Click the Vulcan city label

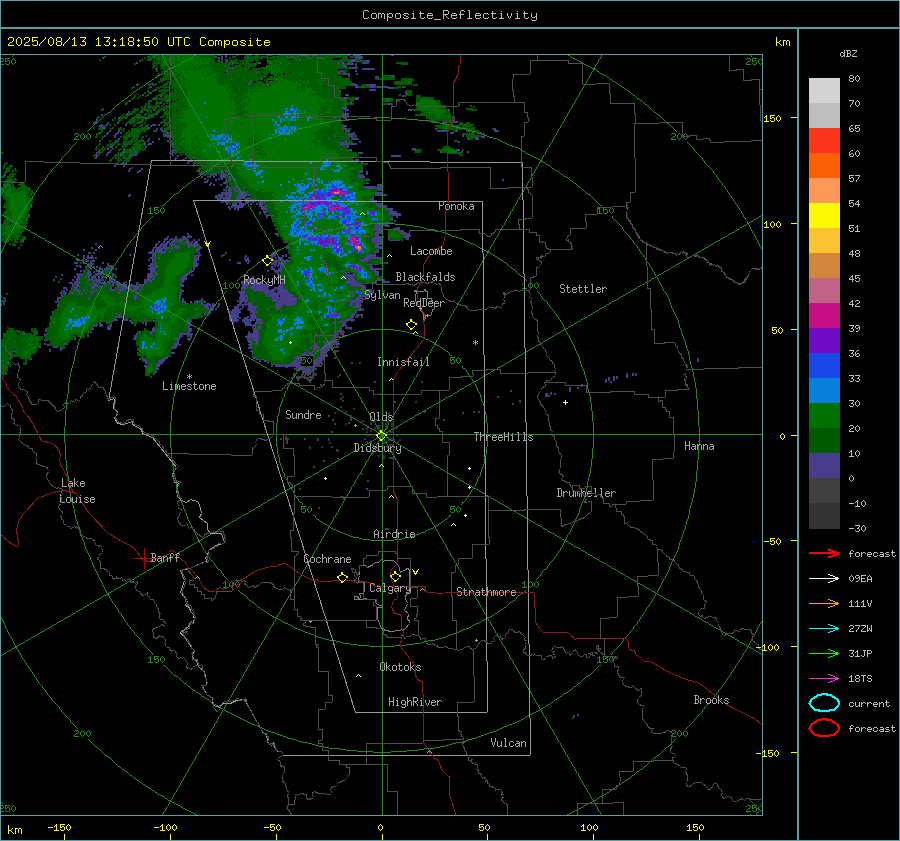click(508, 743)
